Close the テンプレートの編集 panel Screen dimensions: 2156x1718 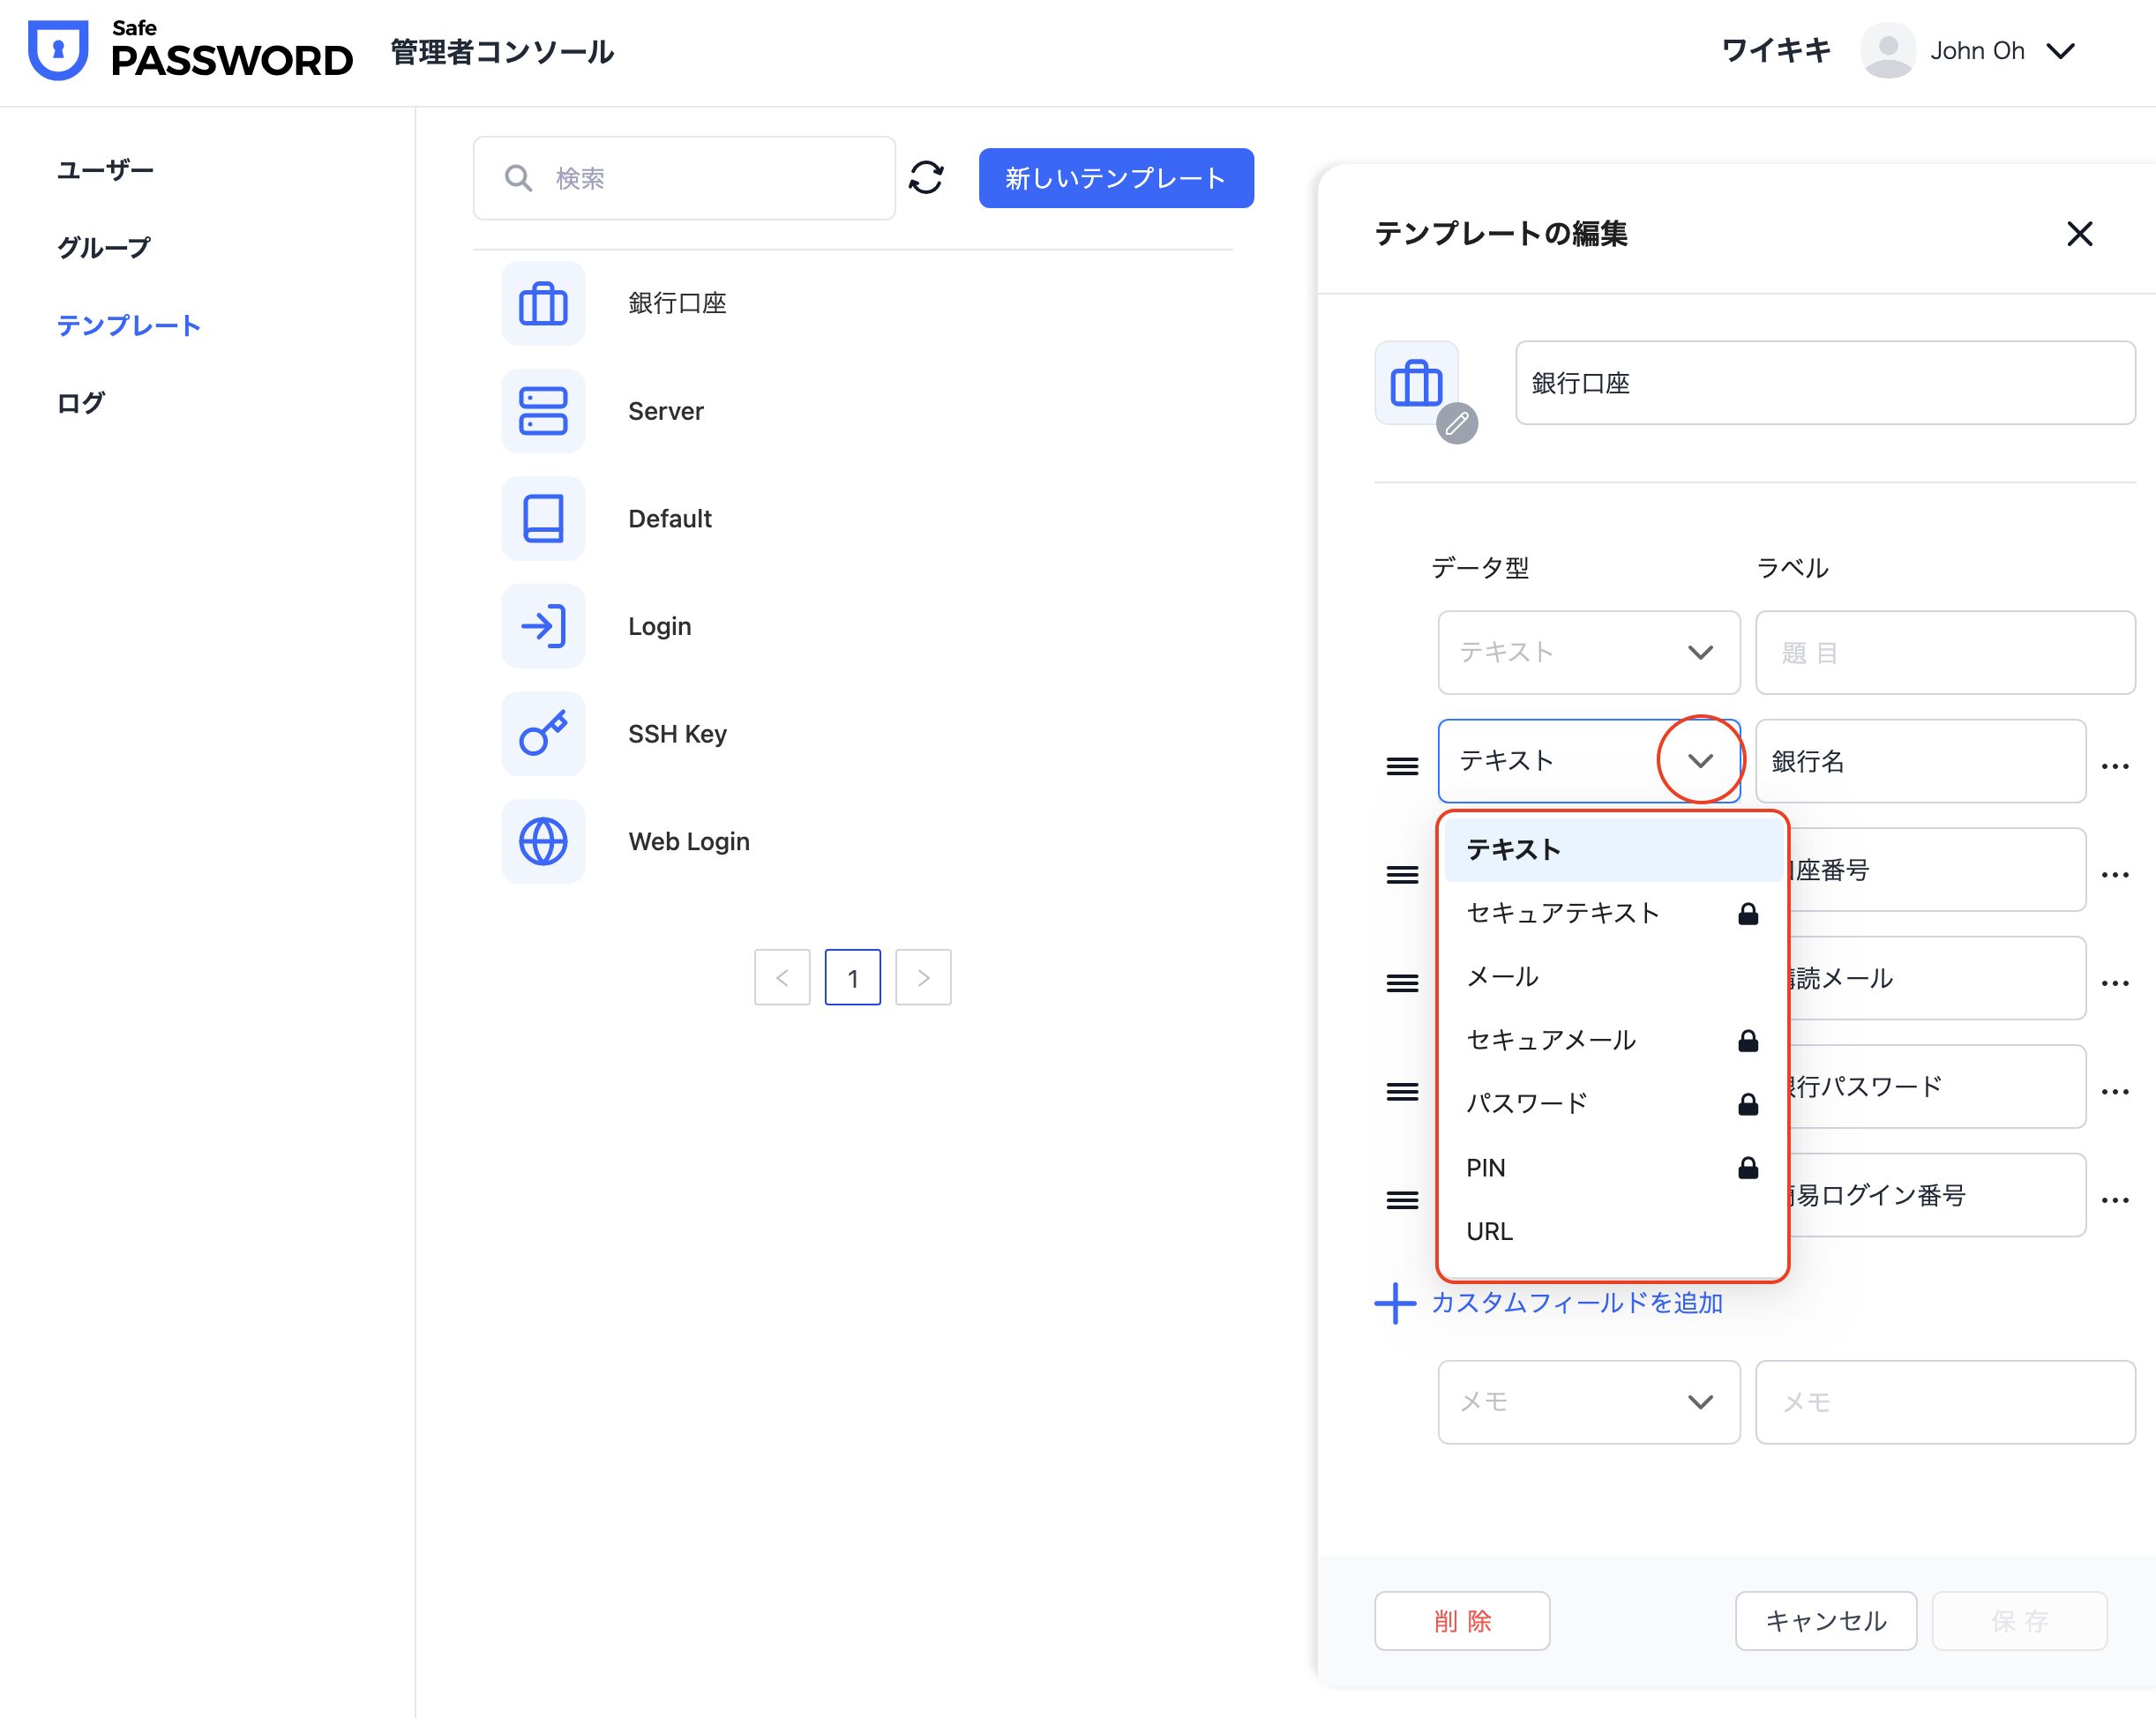pos(2079,234)
